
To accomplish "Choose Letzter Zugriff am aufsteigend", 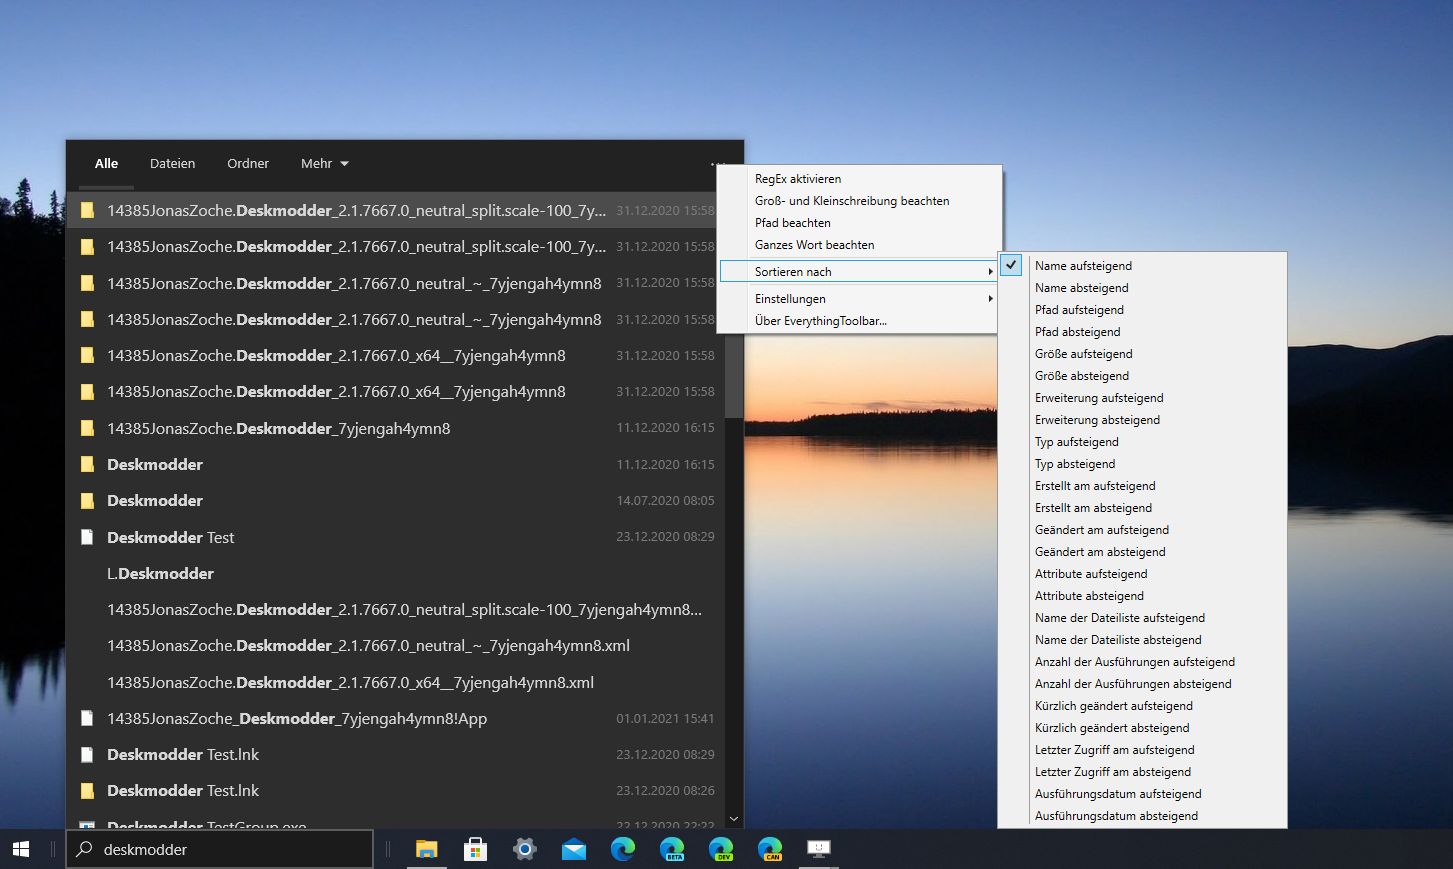I will [1142, 750].
